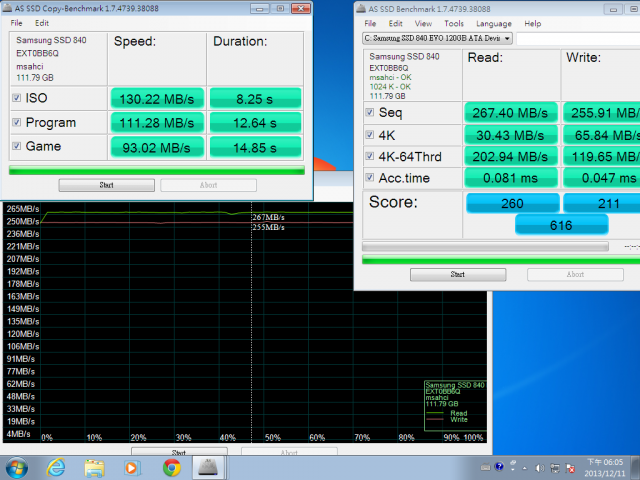
Task: Click Start in the AS SSD Benchmark window
Action: coord(458,275)
